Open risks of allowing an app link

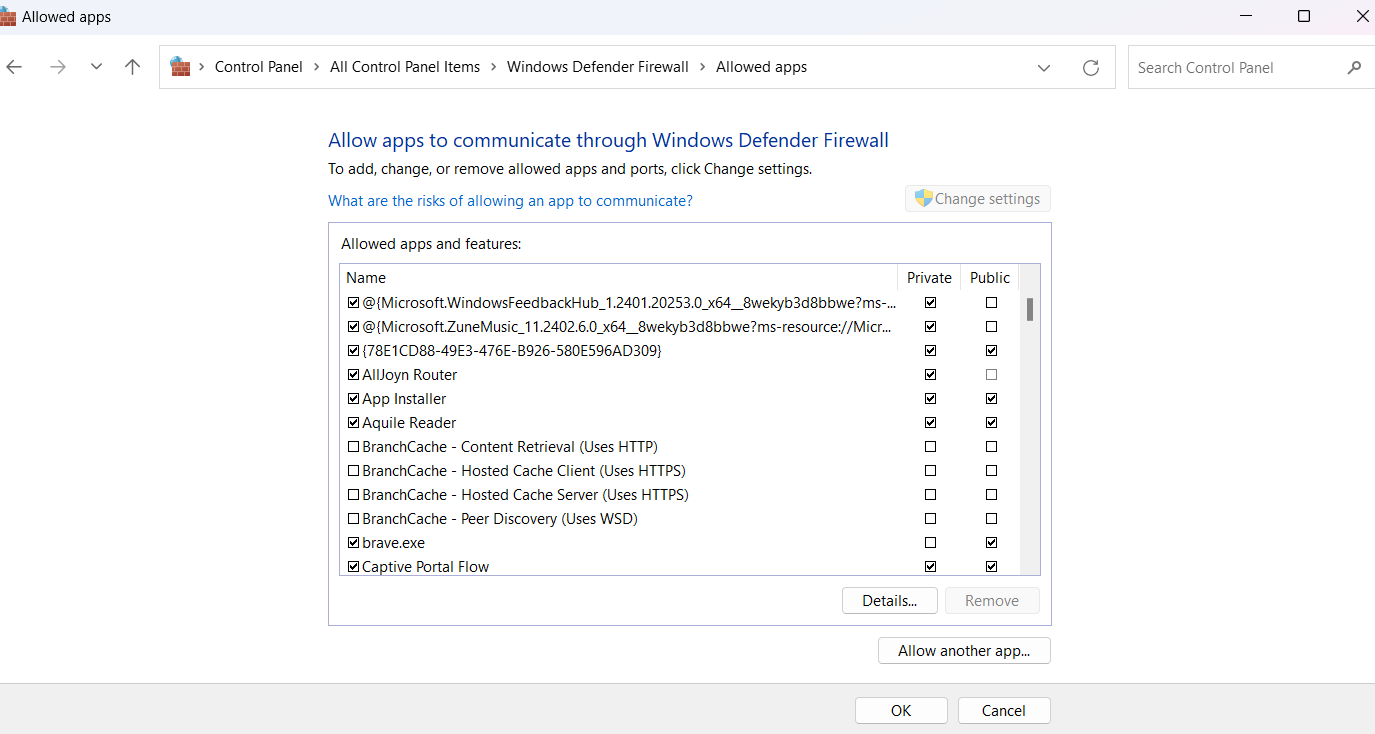tap(510, 201)
